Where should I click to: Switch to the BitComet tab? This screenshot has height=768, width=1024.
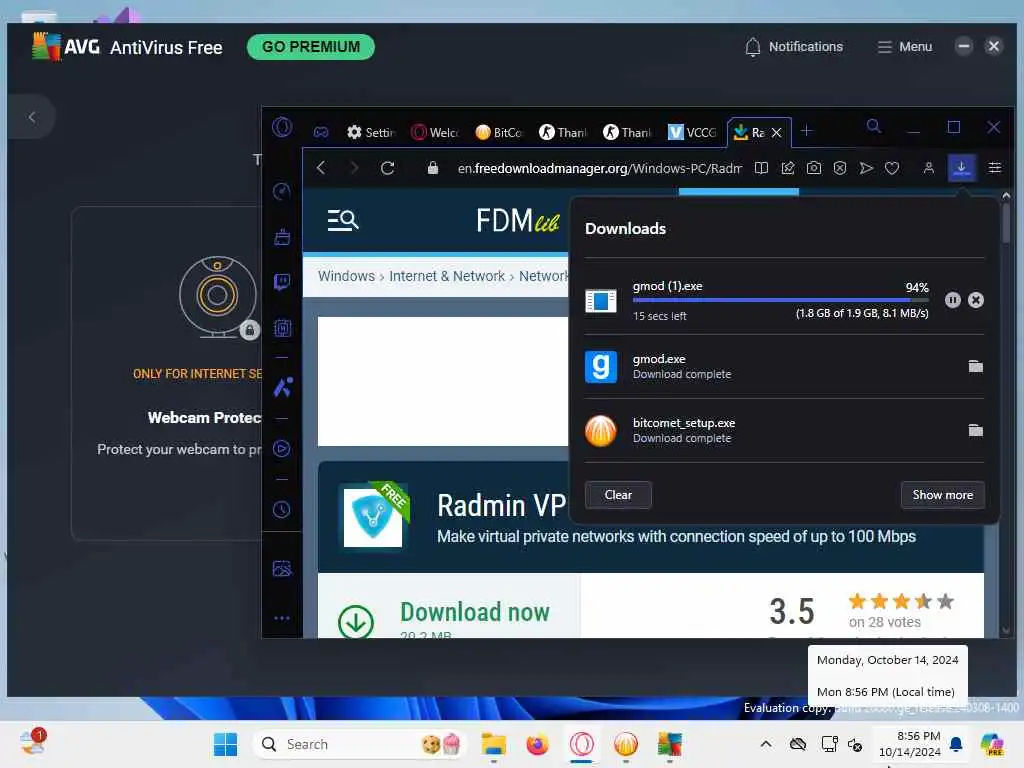coord(499,133)
